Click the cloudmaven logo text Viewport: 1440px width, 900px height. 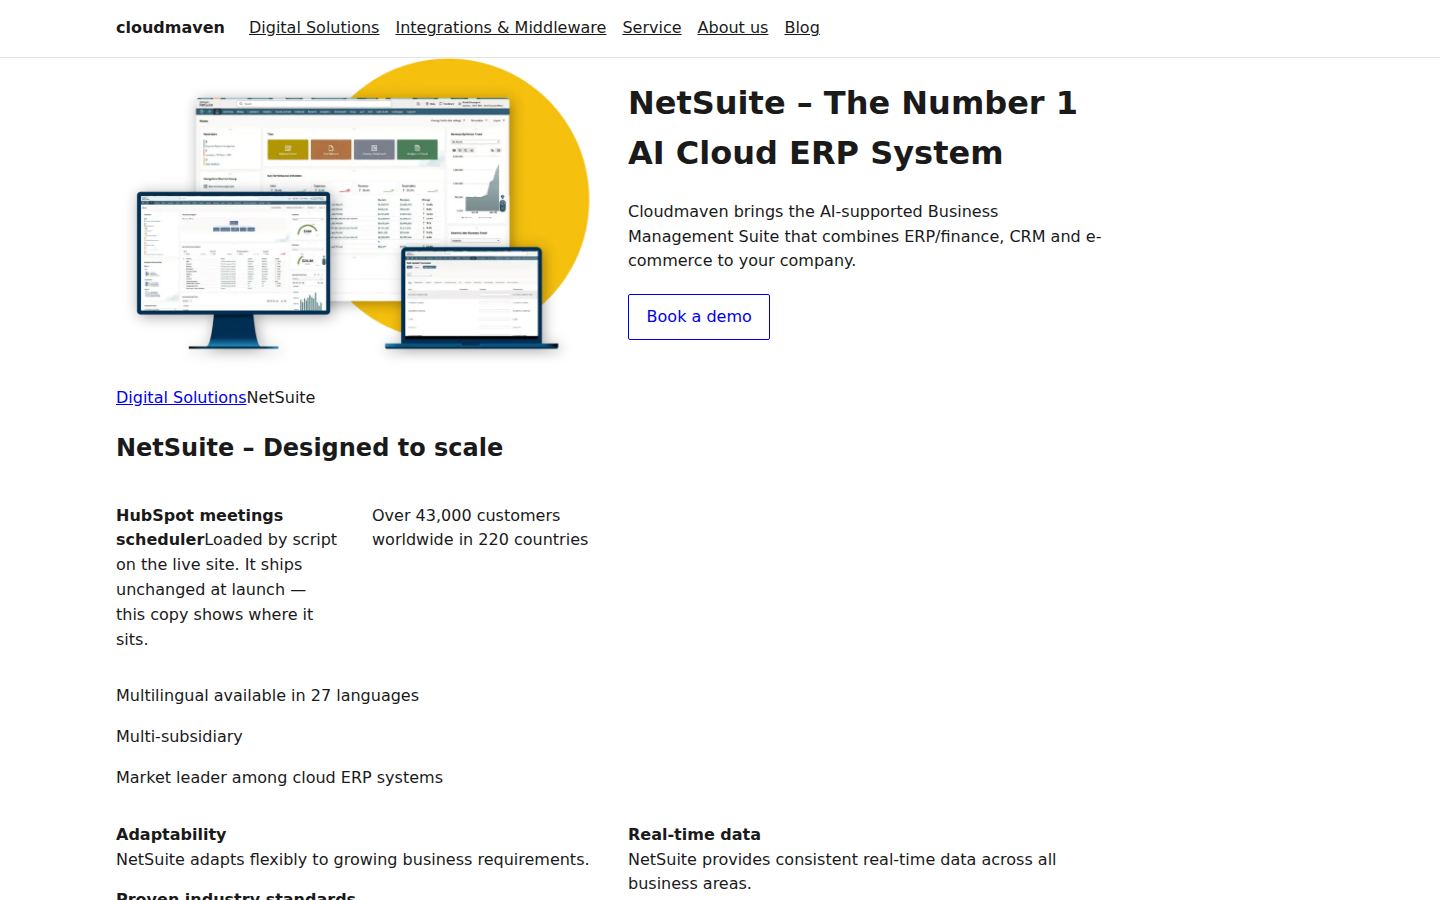(x=170, y=28)
